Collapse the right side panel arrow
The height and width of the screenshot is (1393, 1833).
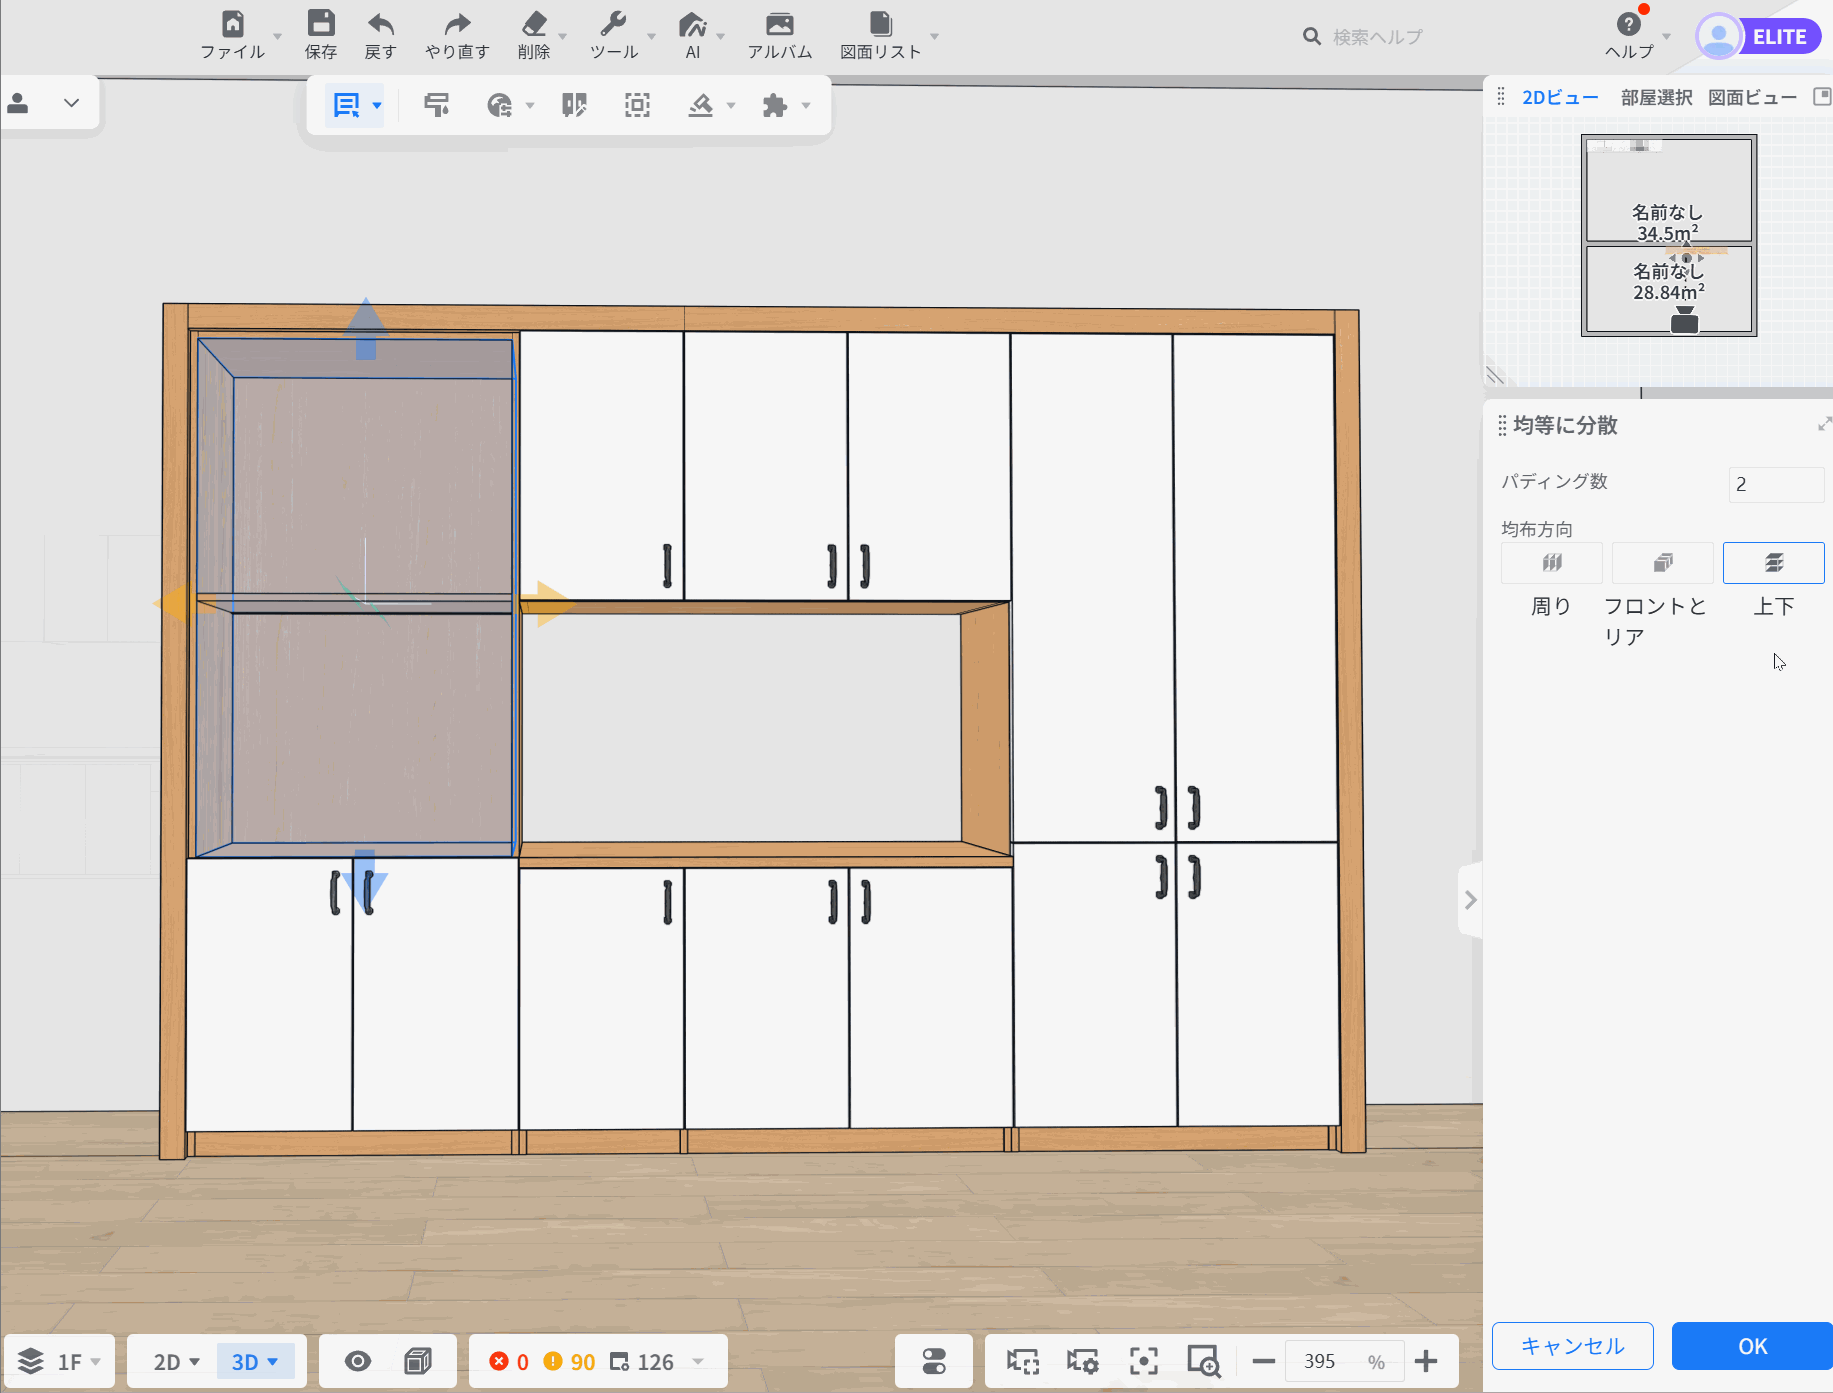pos(1470,900)
